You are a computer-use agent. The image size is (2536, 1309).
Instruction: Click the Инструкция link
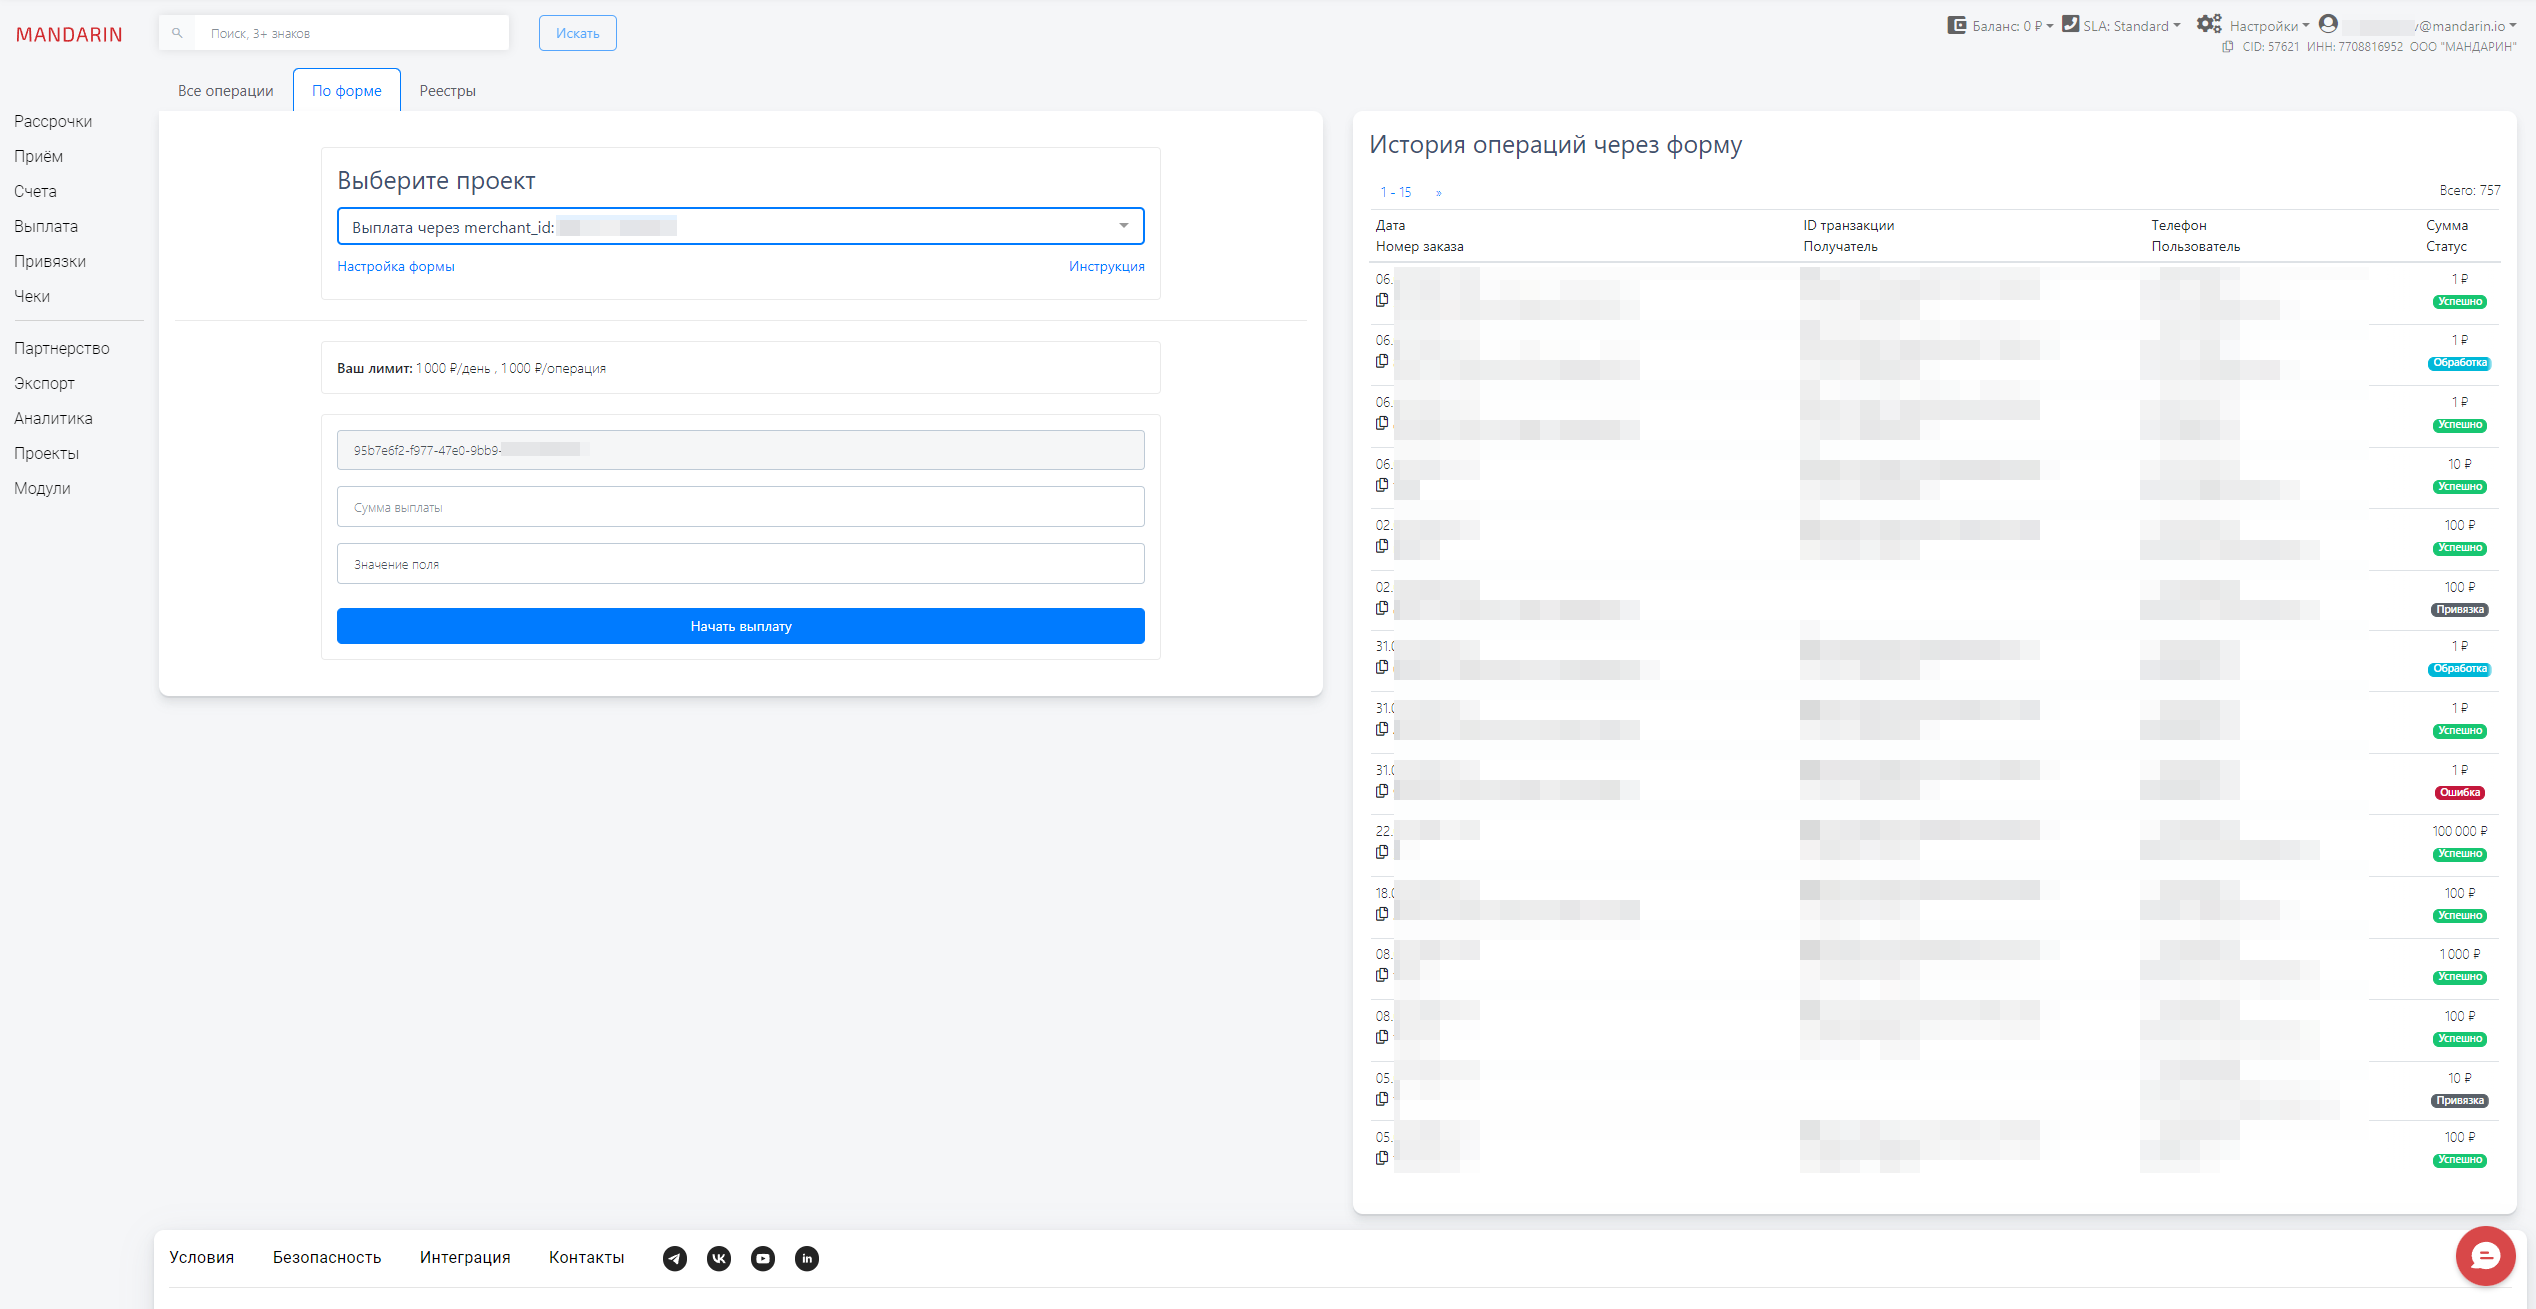click(x=1106, y=266)
